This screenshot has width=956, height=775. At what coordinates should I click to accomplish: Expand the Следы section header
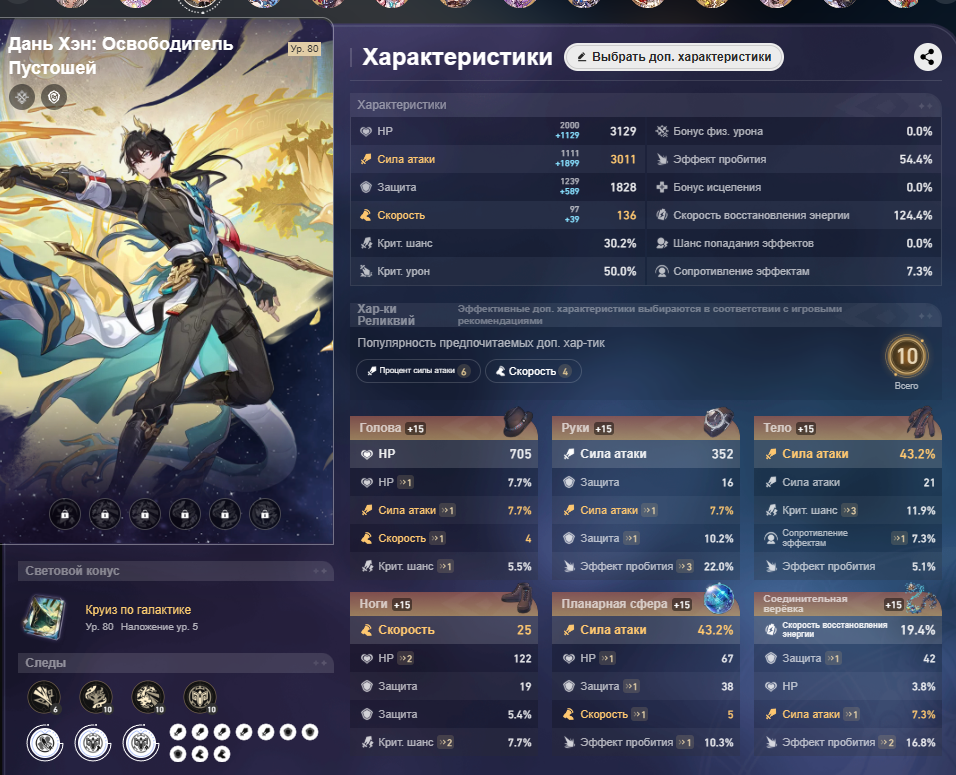pos(176,663)
